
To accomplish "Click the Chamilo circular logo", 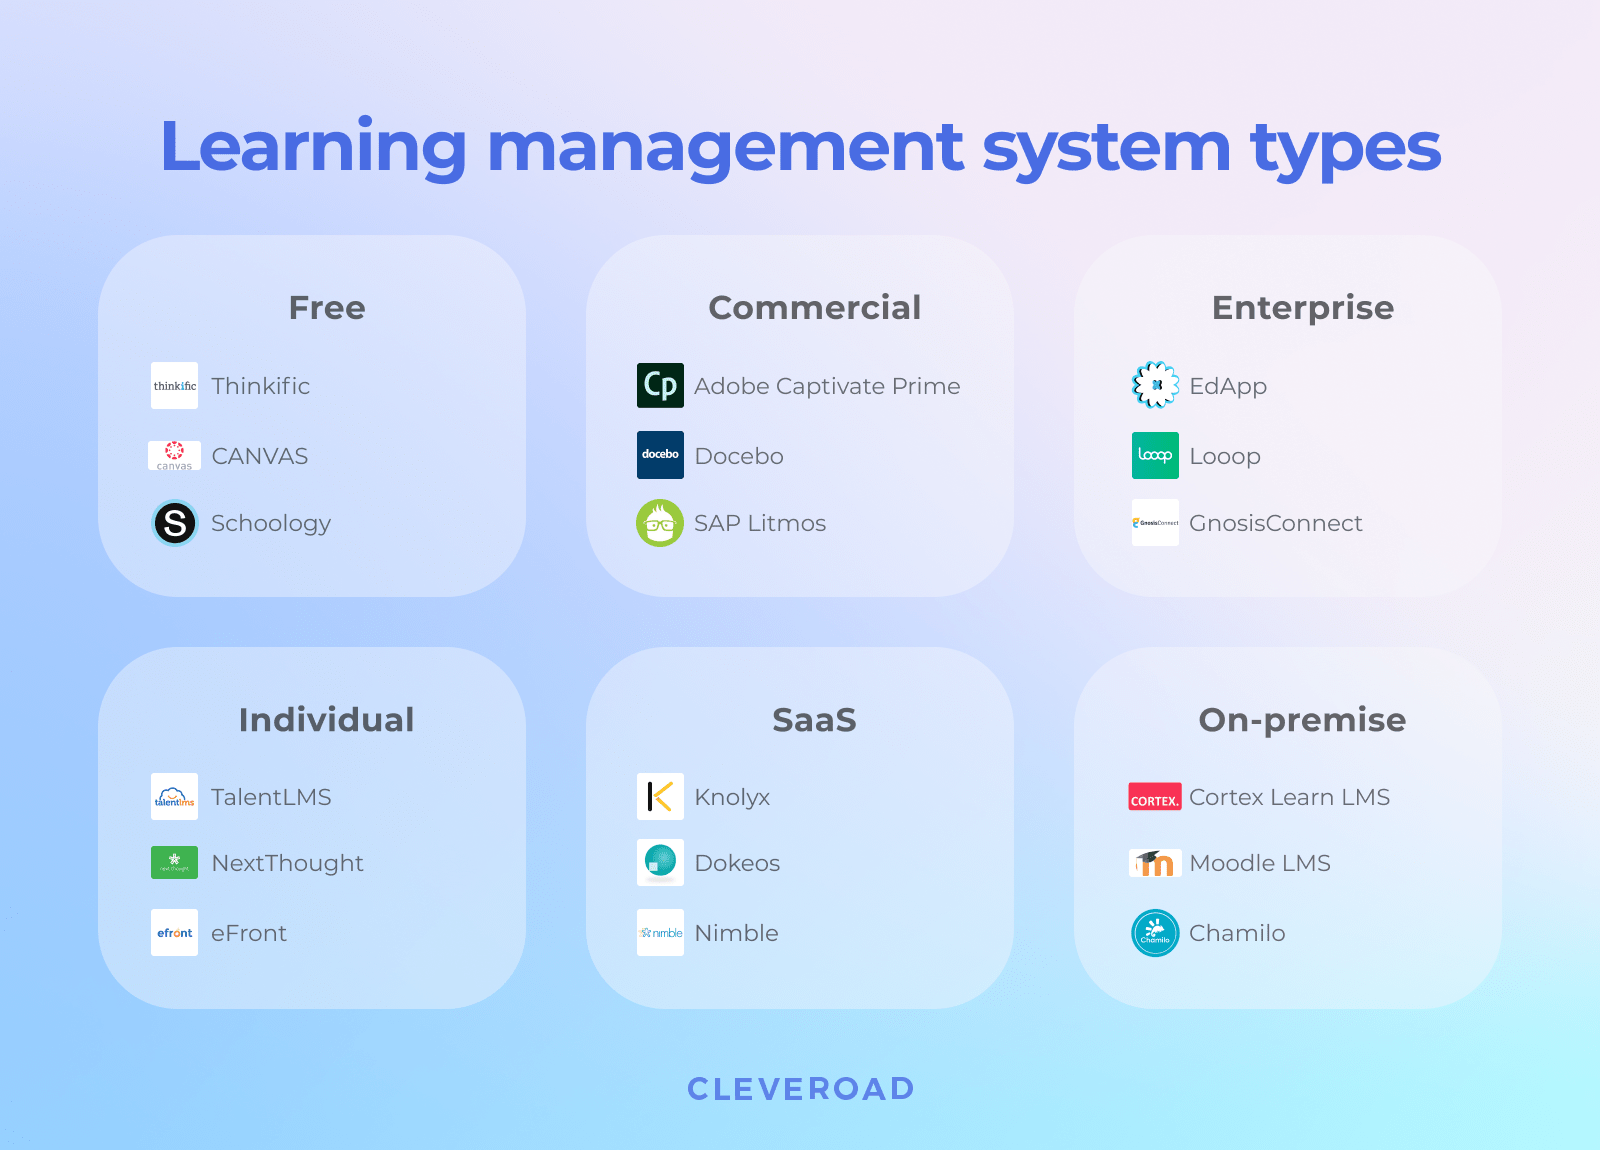I will pyautogui.click(x=1155, y=933).
